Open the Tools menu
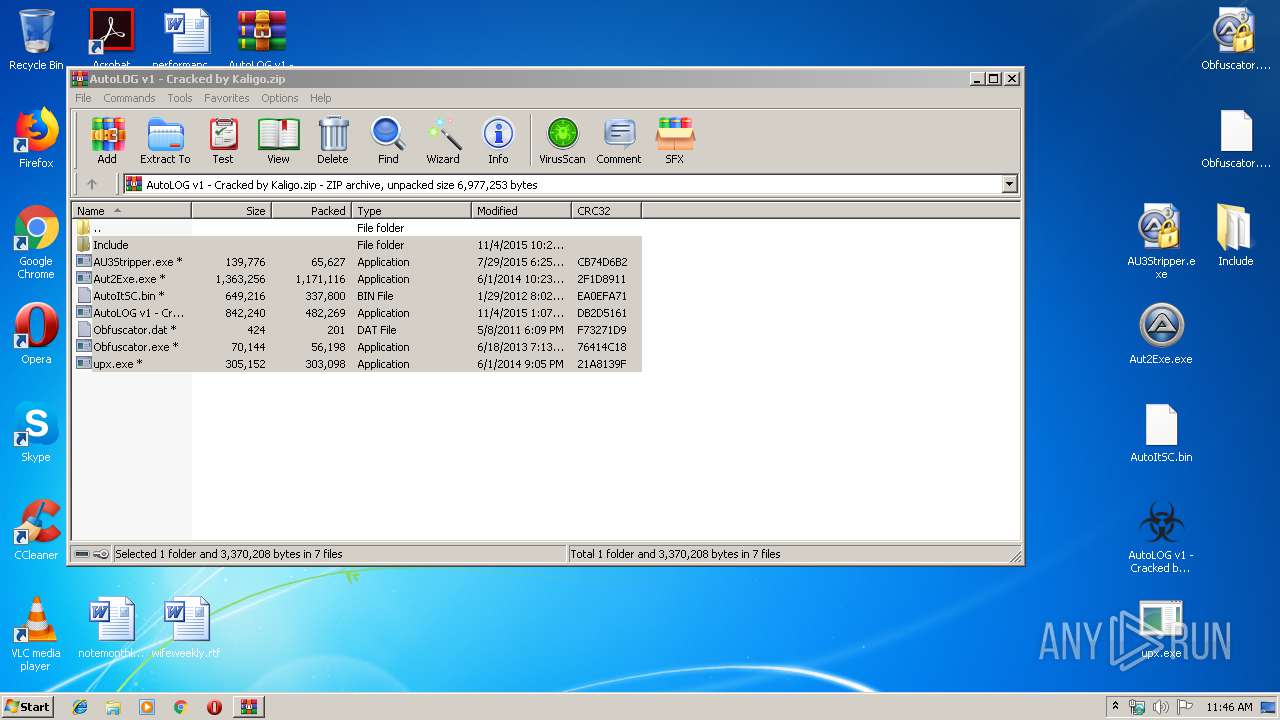Screen dimensions: 1280x720 pos(180,98)
